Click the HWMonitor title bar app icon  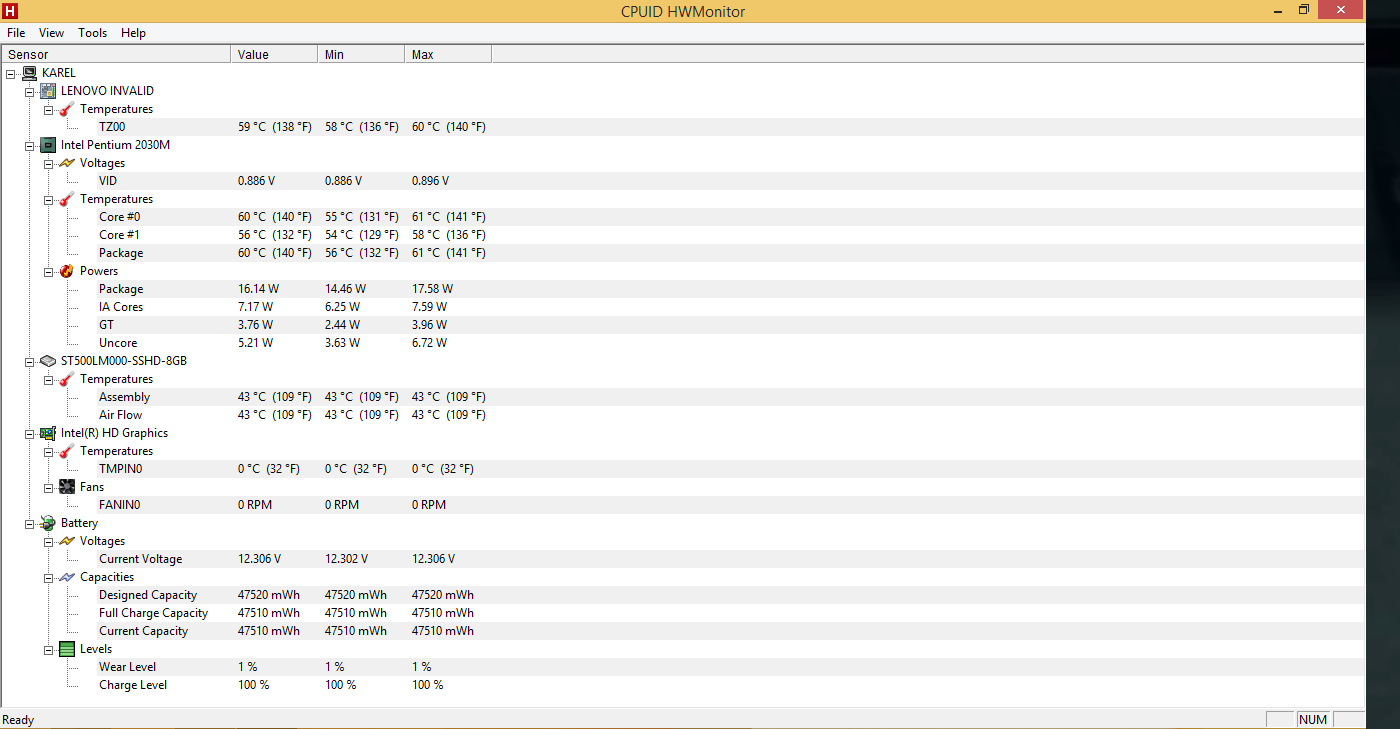tap(10, 11)
